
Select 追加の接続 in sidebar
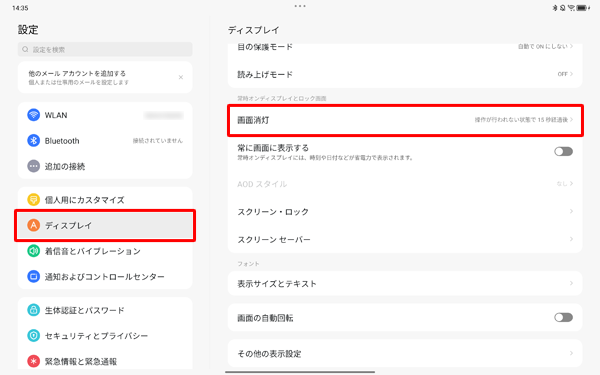[105, 166]
